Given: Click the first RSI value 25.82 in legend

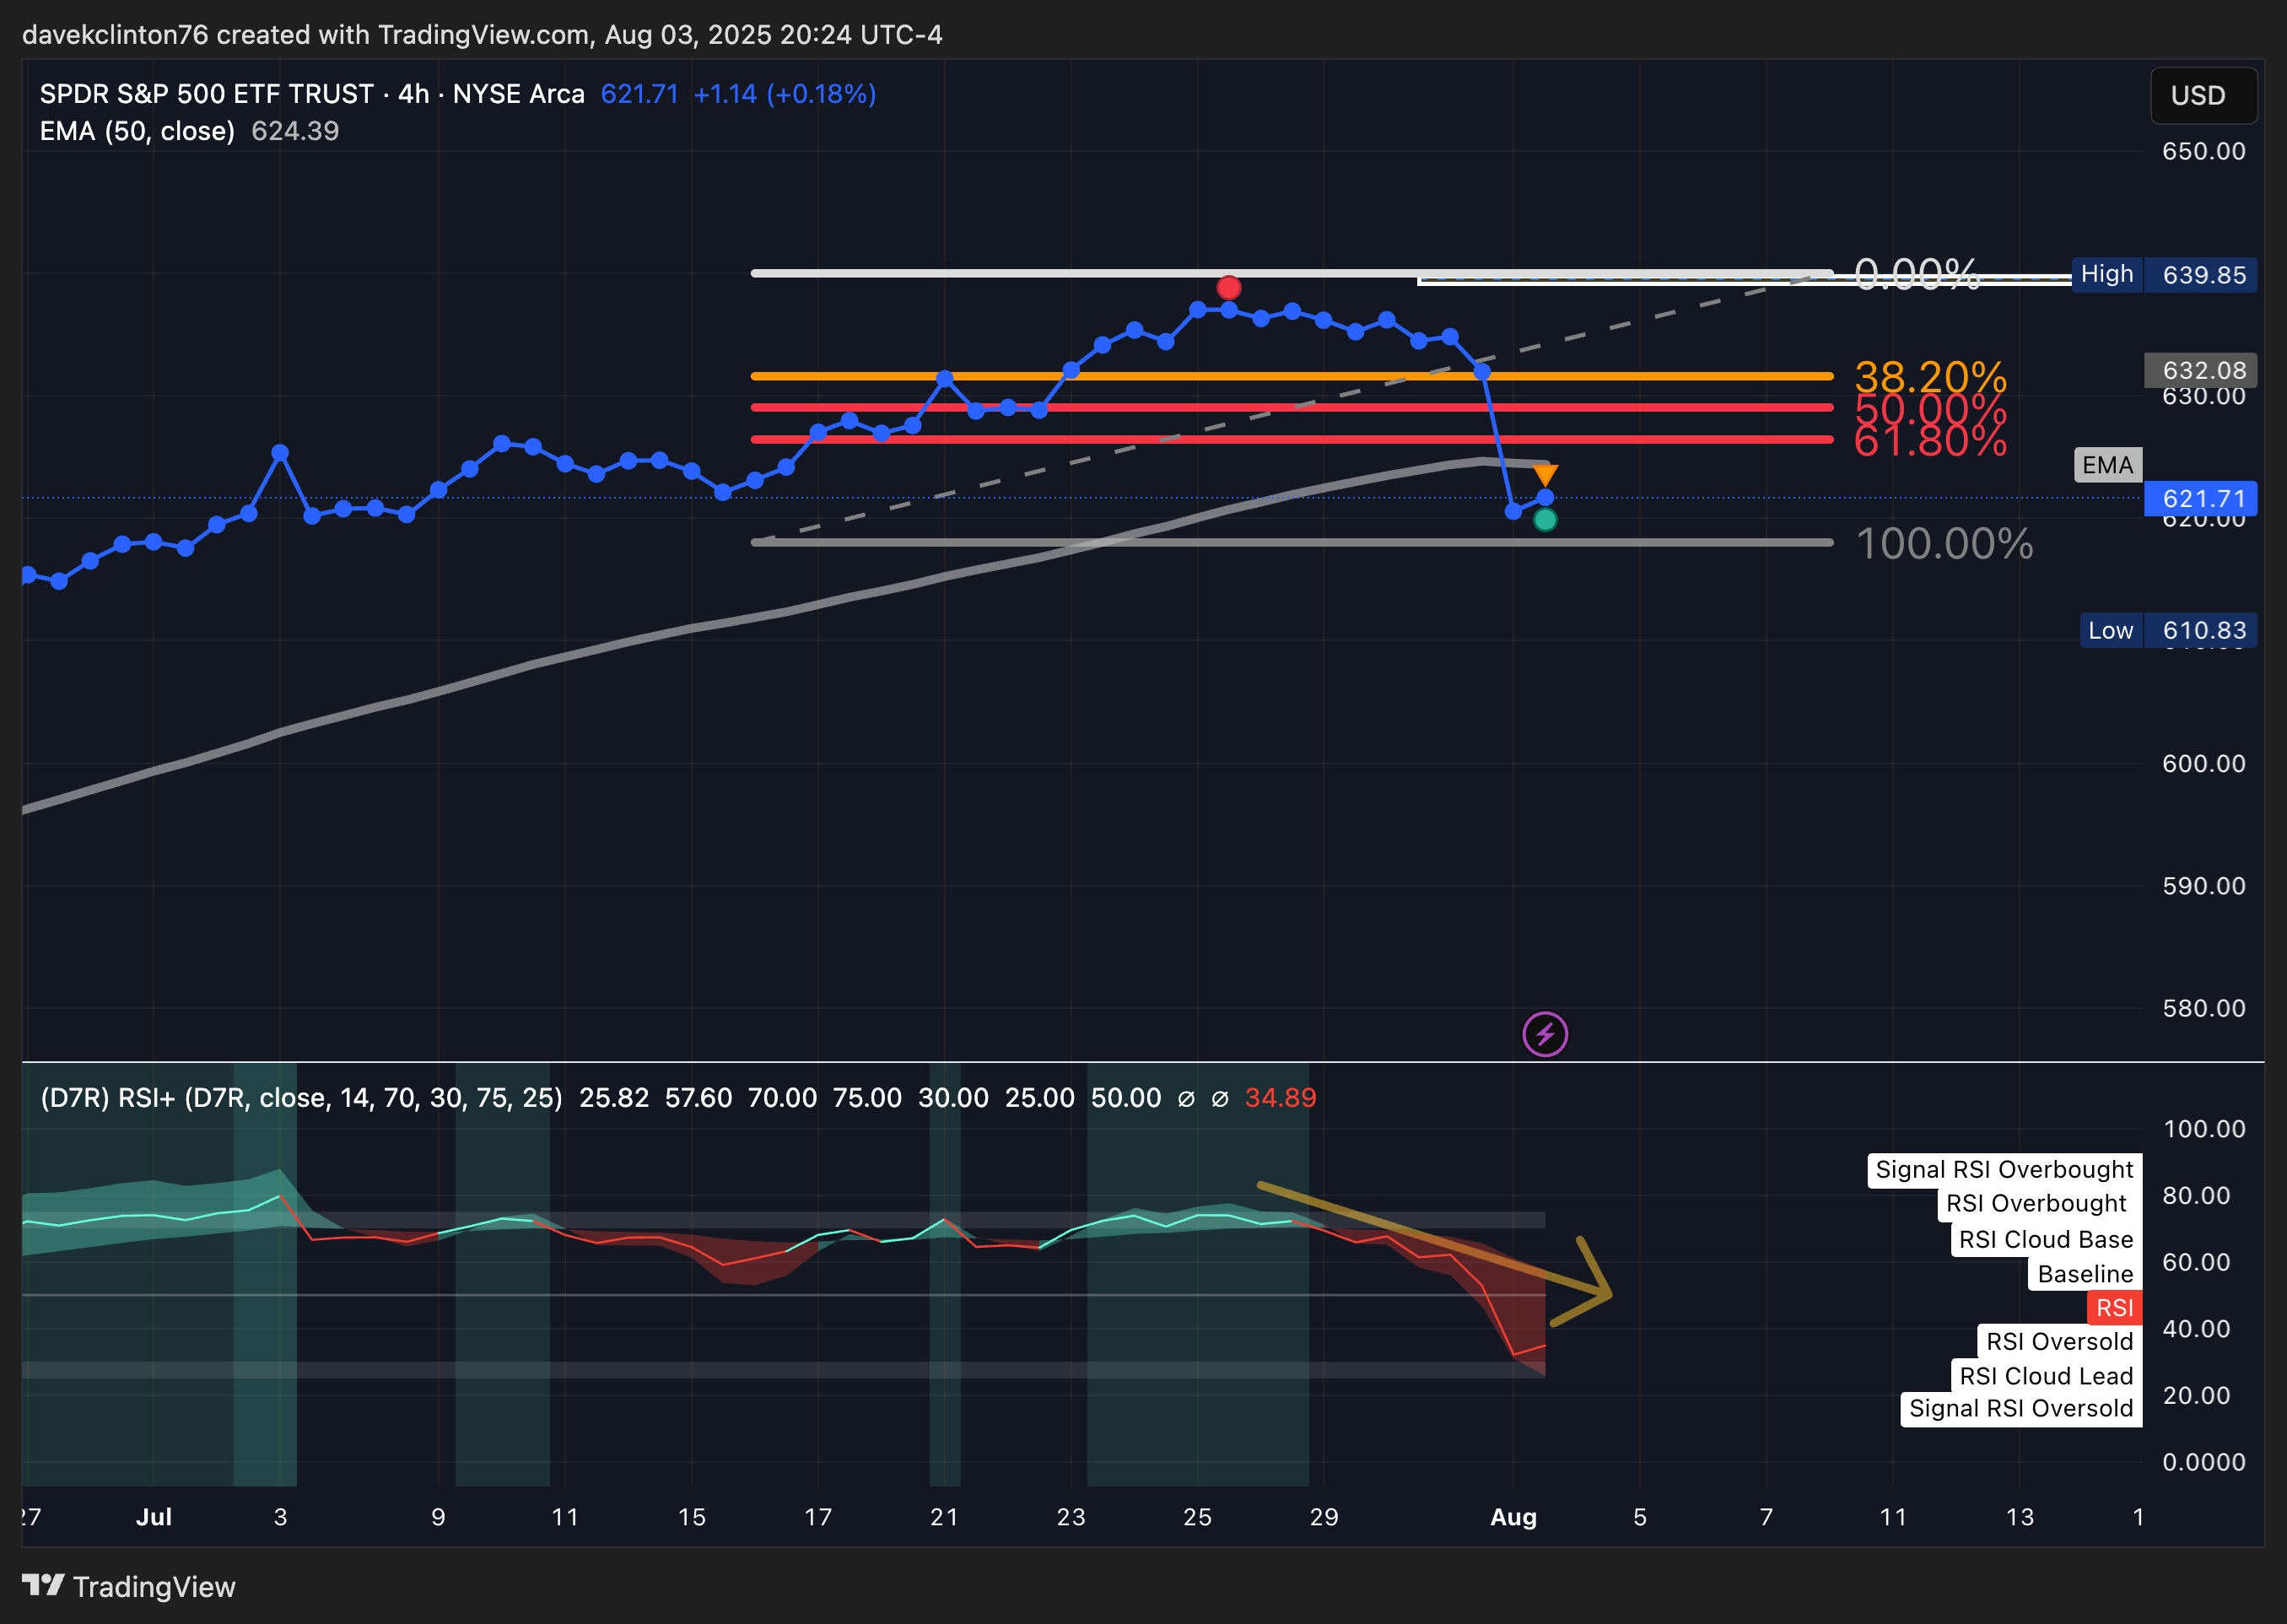Looking at the screenshot, I should click(614, 1098).
